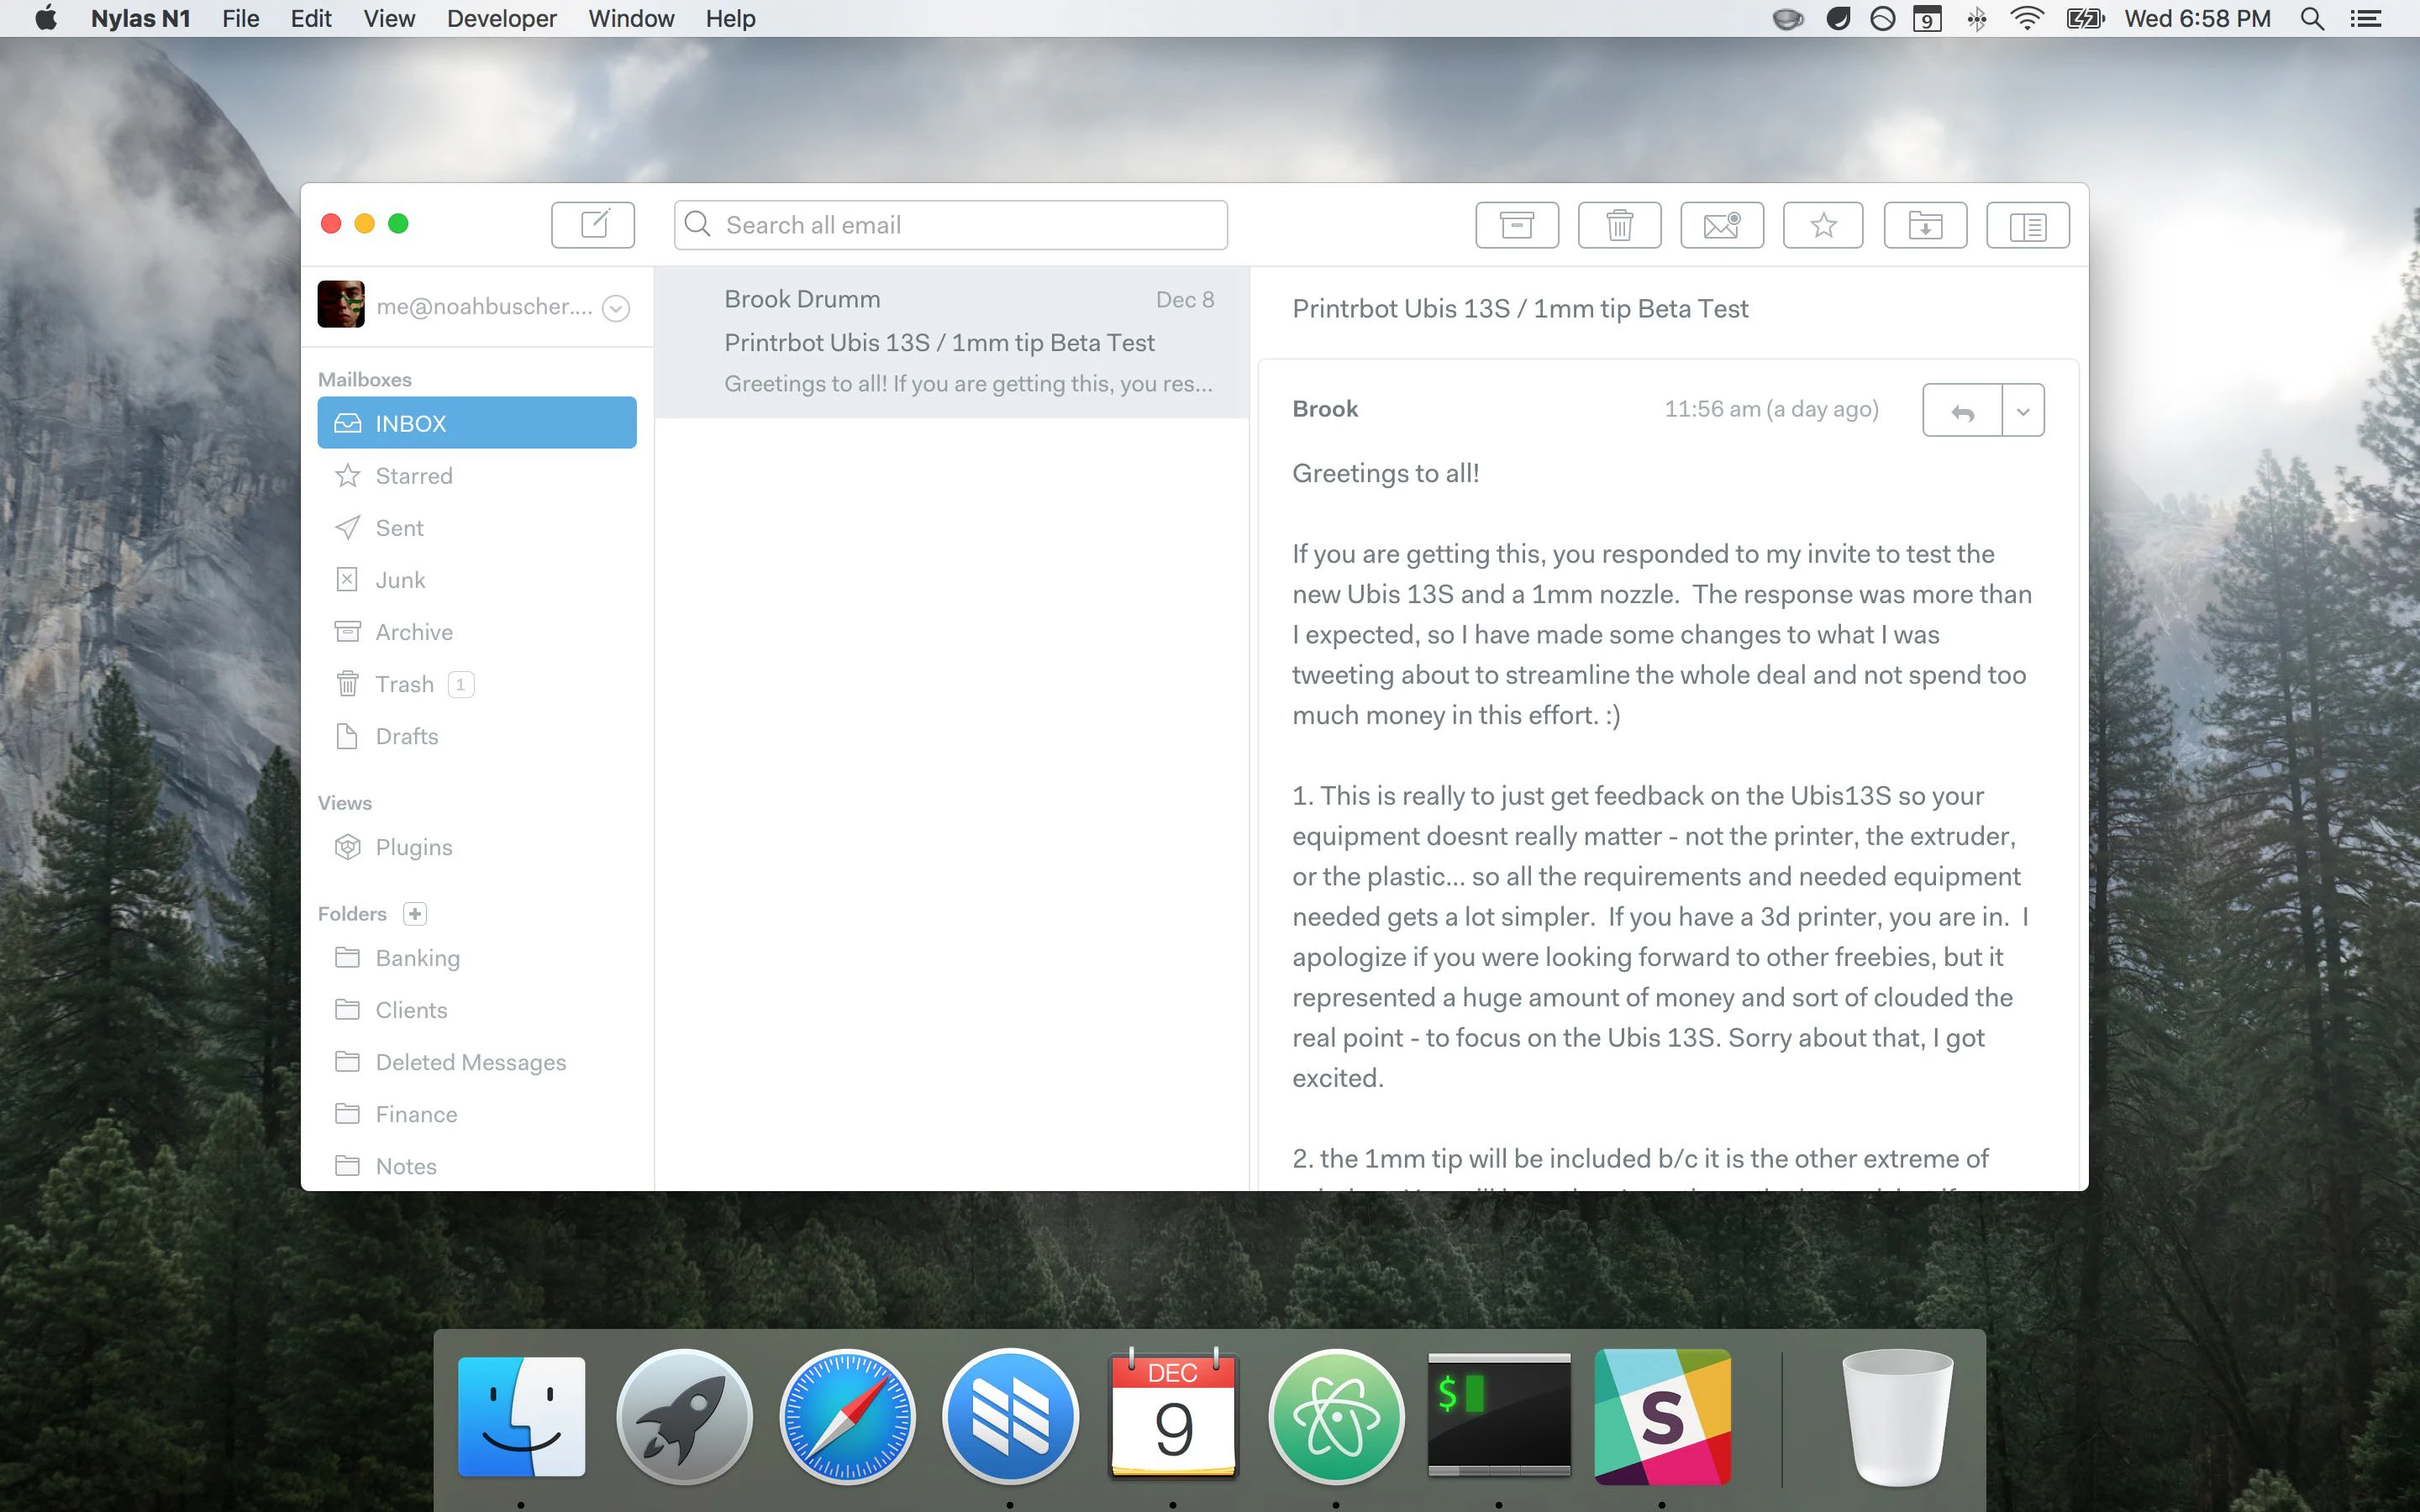Click the reply arrow button

[1962, 411]
